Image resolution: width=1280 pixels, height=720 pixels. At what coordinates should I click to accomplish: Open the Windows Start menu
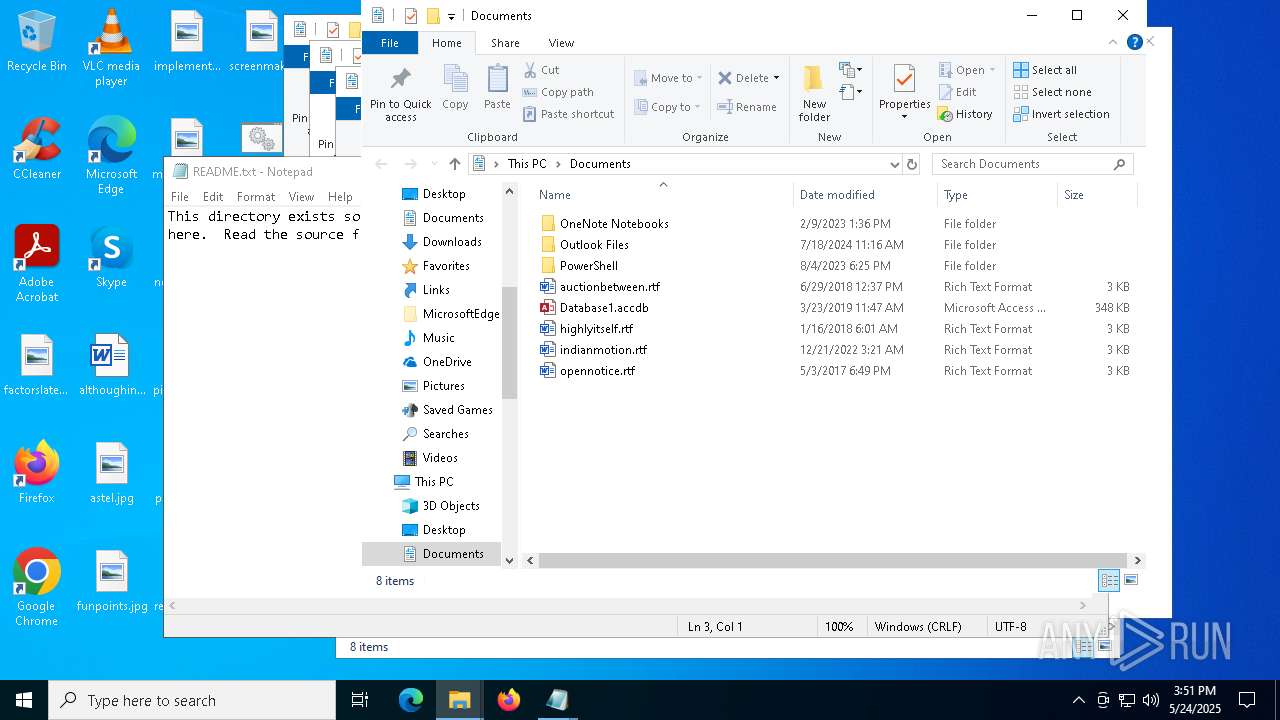click(24, 700)
